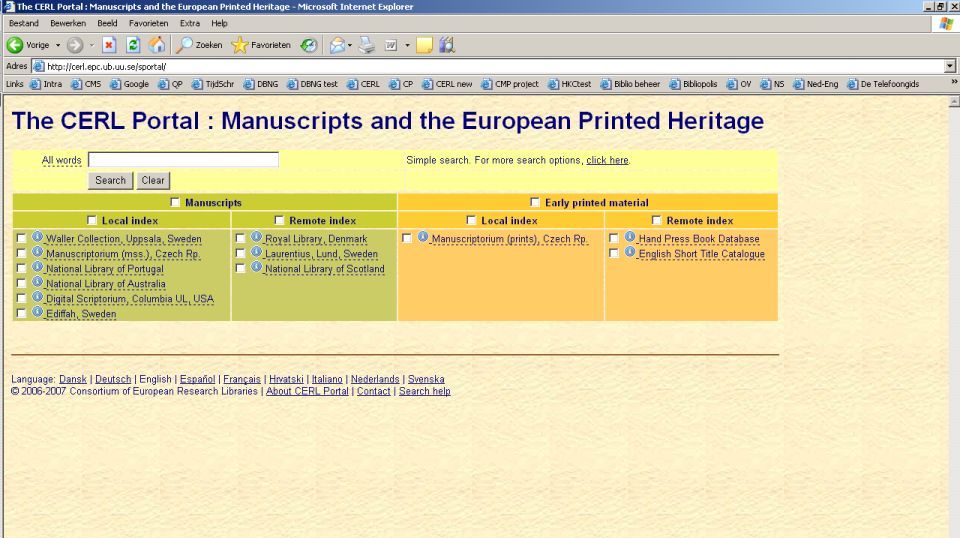Print the page with printer icon
The image size is (960, 538).
click(367, 45)
